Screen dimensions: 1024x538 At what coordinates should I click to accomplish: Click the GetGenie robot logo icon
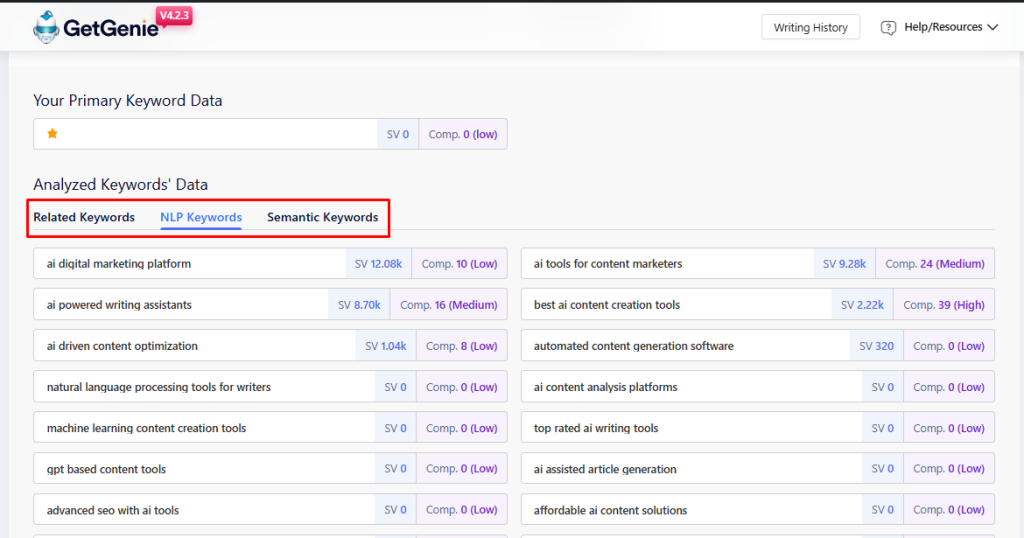coord(45,27)
